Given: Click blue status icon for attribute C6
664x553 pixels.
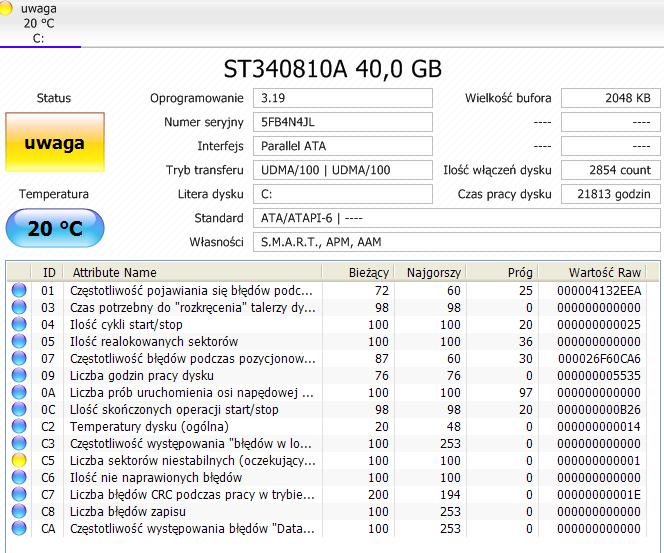Looking at the screenshot, I should 19,477.
